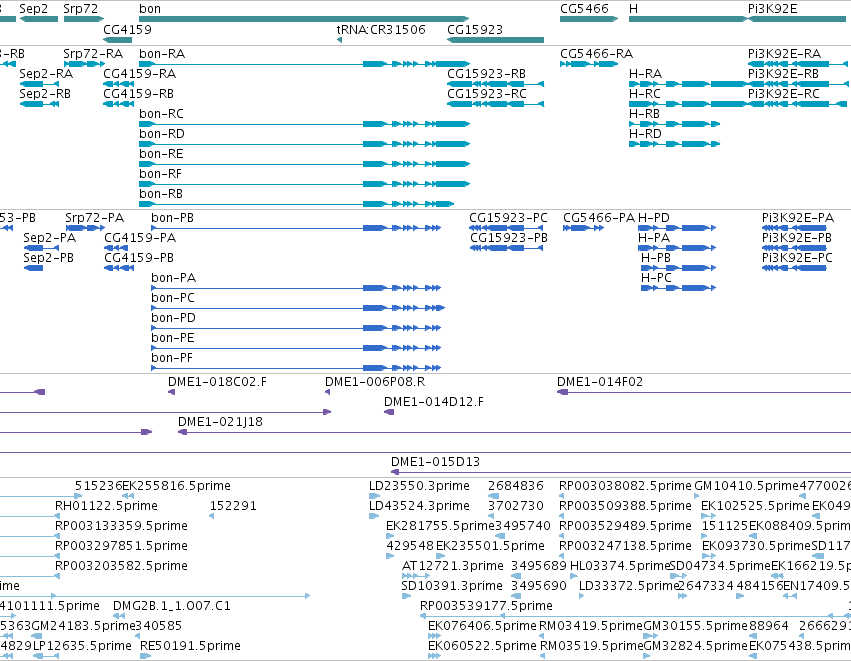Select the bon-PD protein label

tap(173, 317)
